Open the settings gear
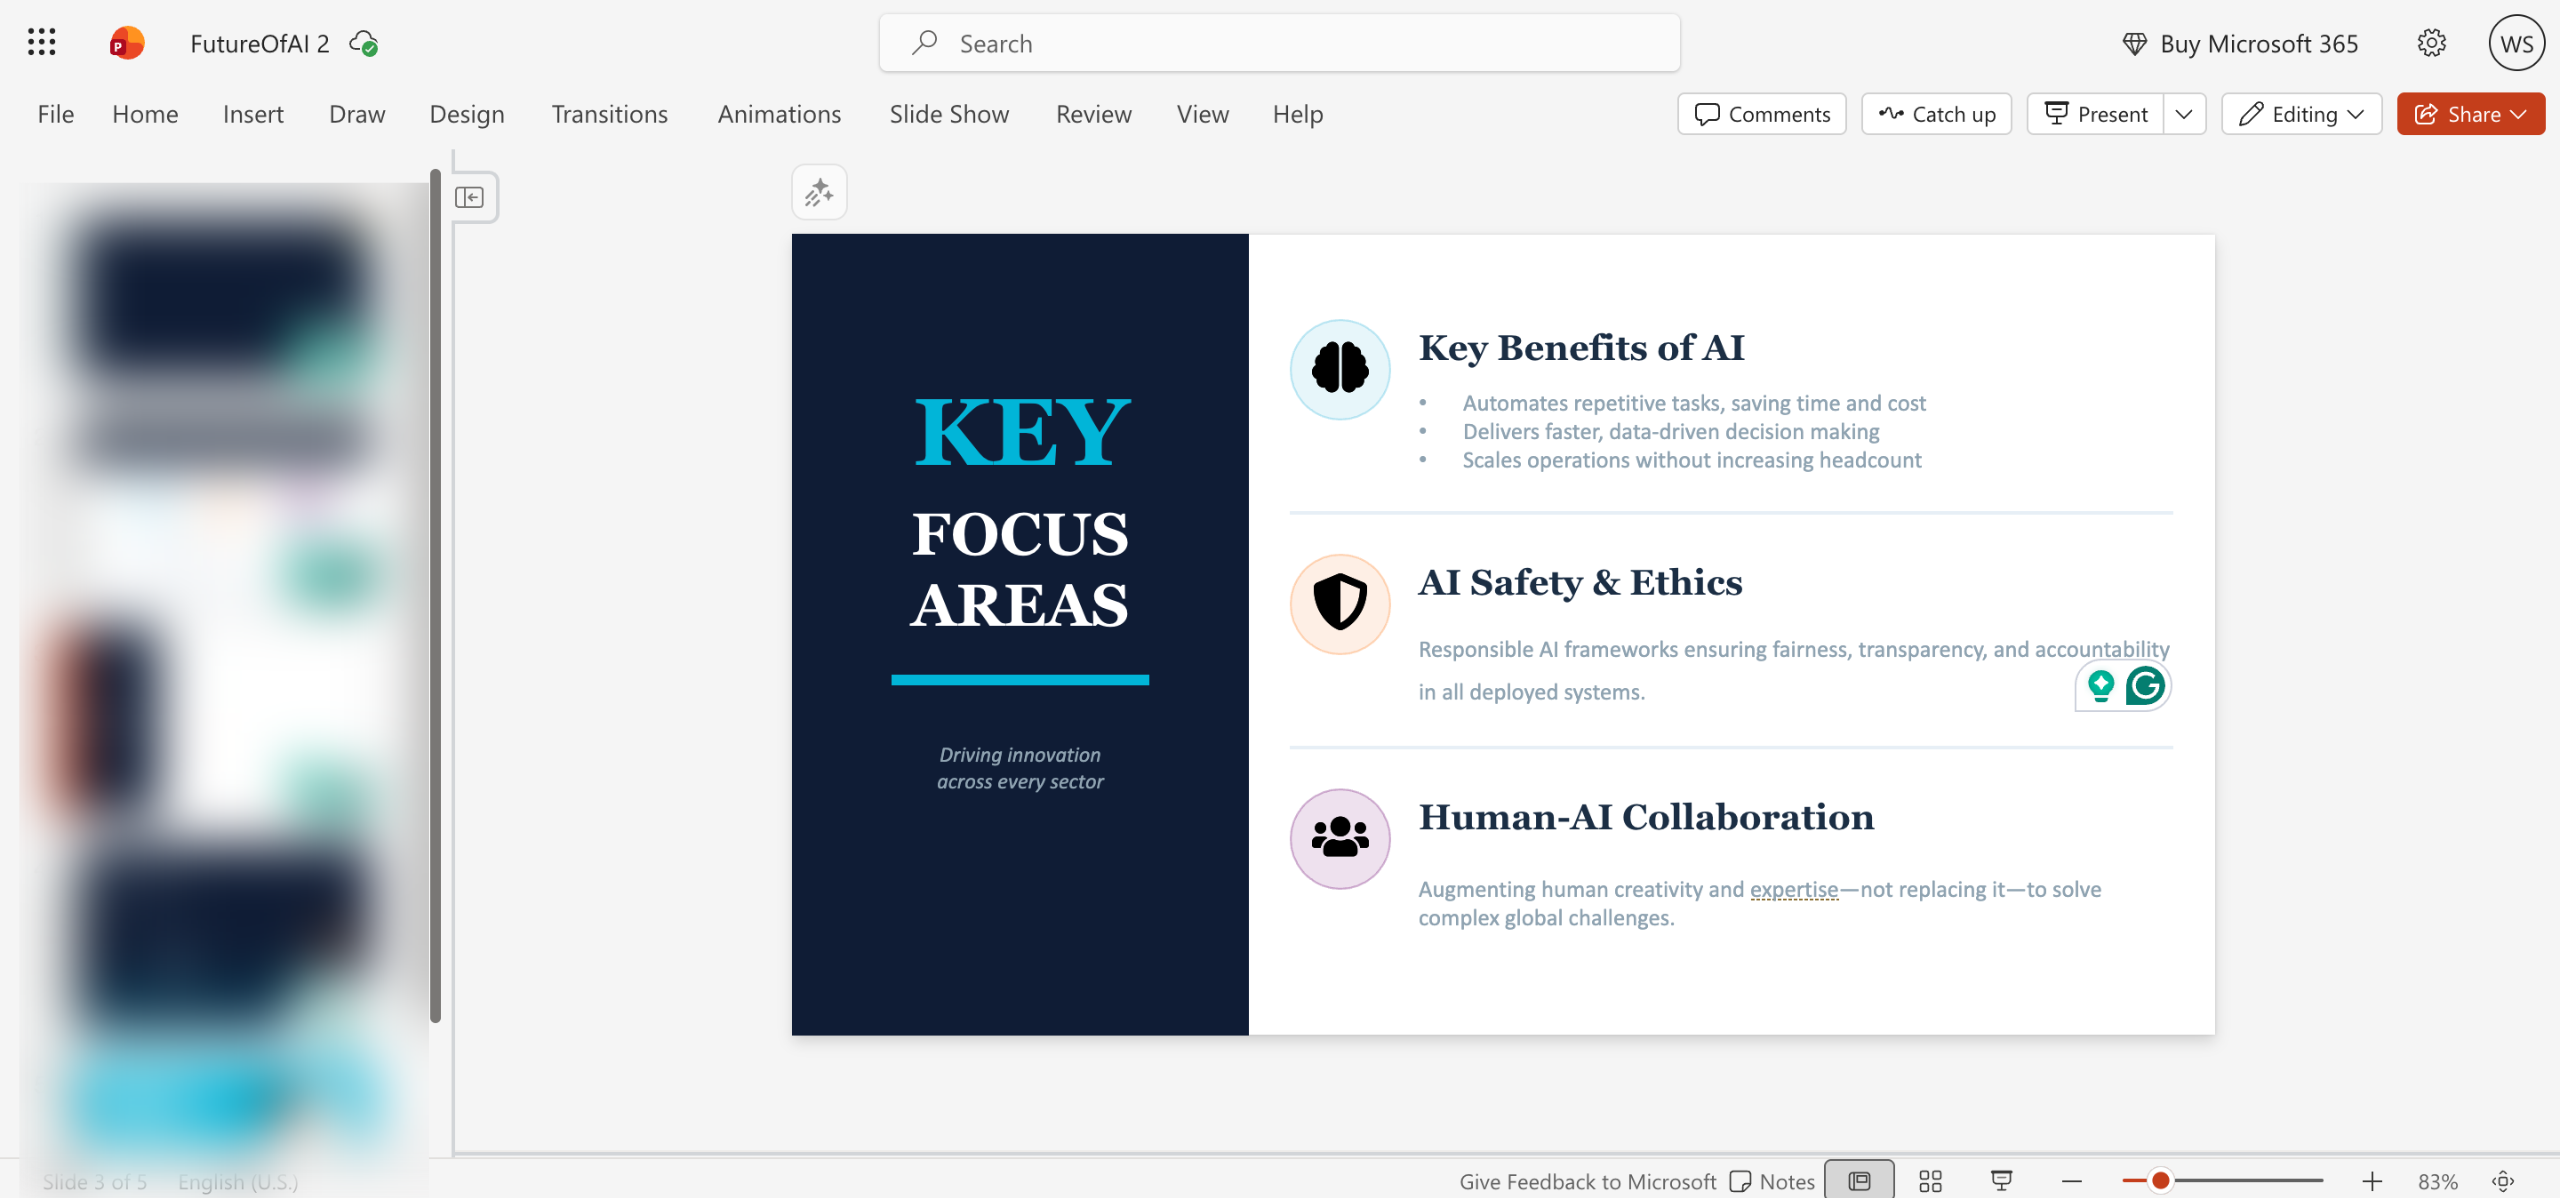Image resolution: width=2560 pixels, height=1198 pixels. [x=2431, y=43]
